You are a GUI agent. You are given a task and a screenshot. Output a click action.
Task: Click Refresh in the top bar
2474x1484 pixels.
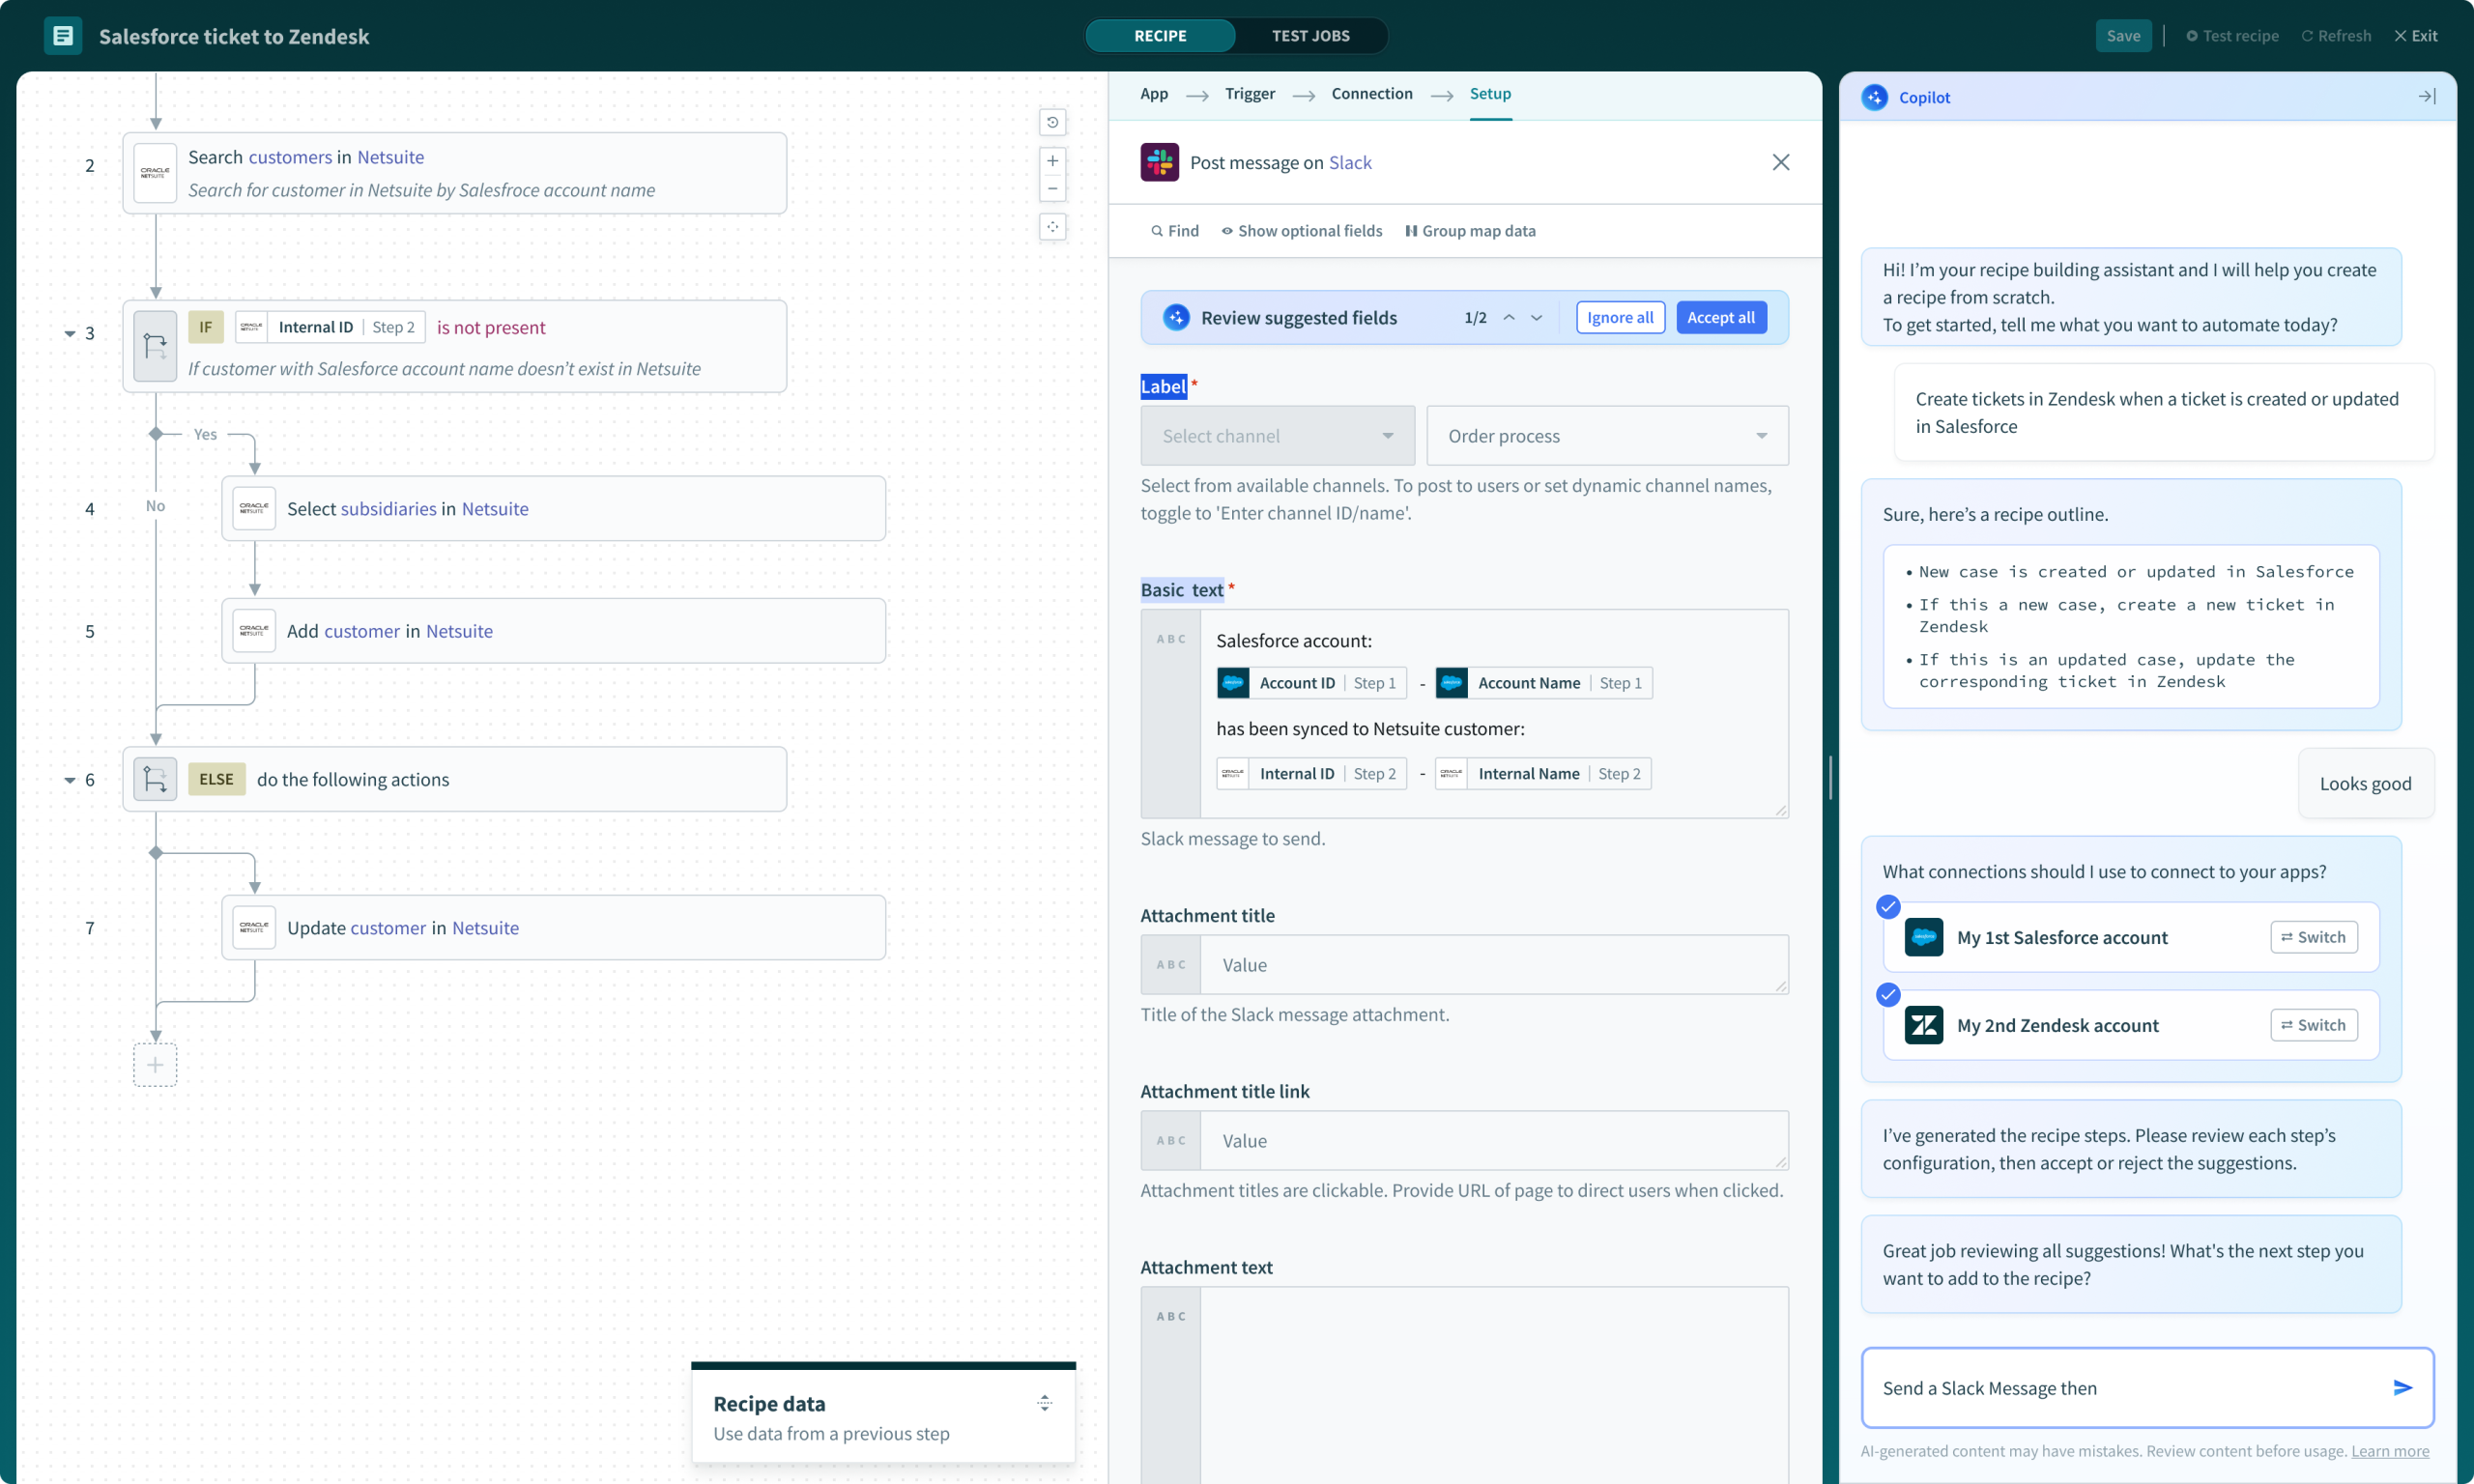[x=2336, y=36]
